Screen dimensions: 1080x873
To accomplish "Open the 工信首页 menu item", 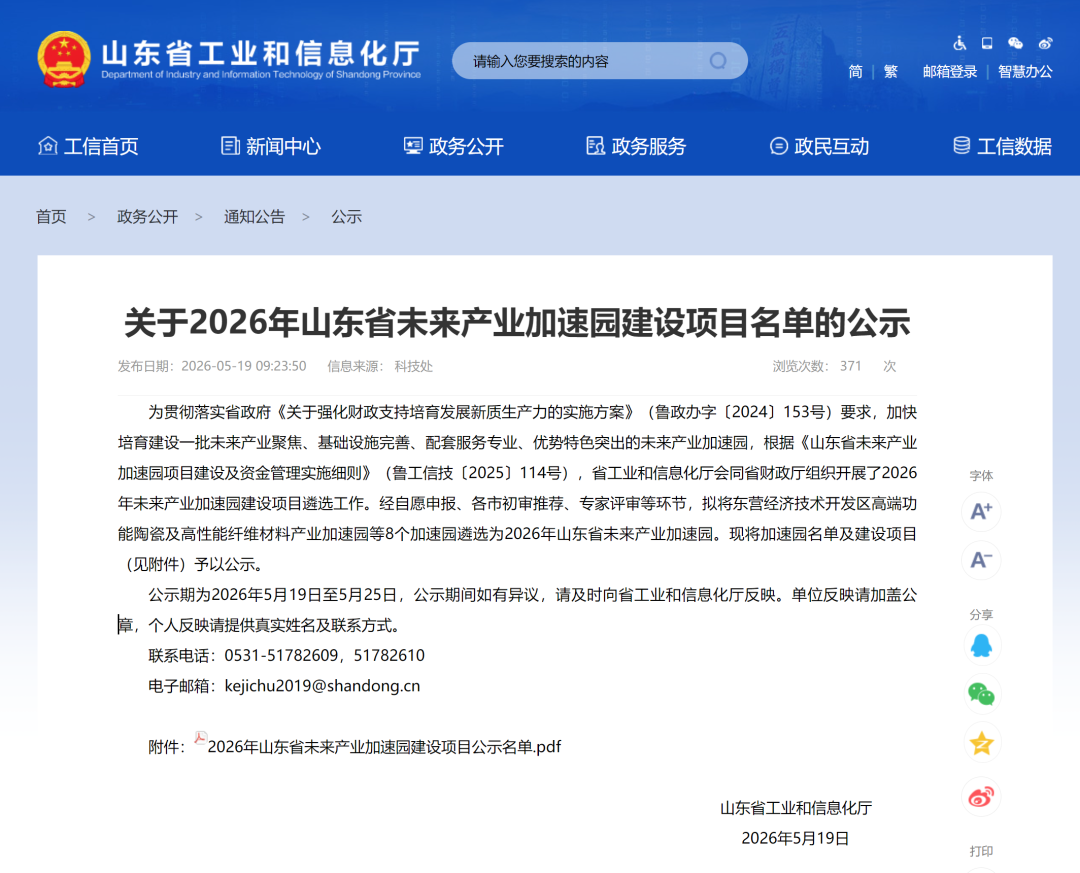I will (101, 146).
